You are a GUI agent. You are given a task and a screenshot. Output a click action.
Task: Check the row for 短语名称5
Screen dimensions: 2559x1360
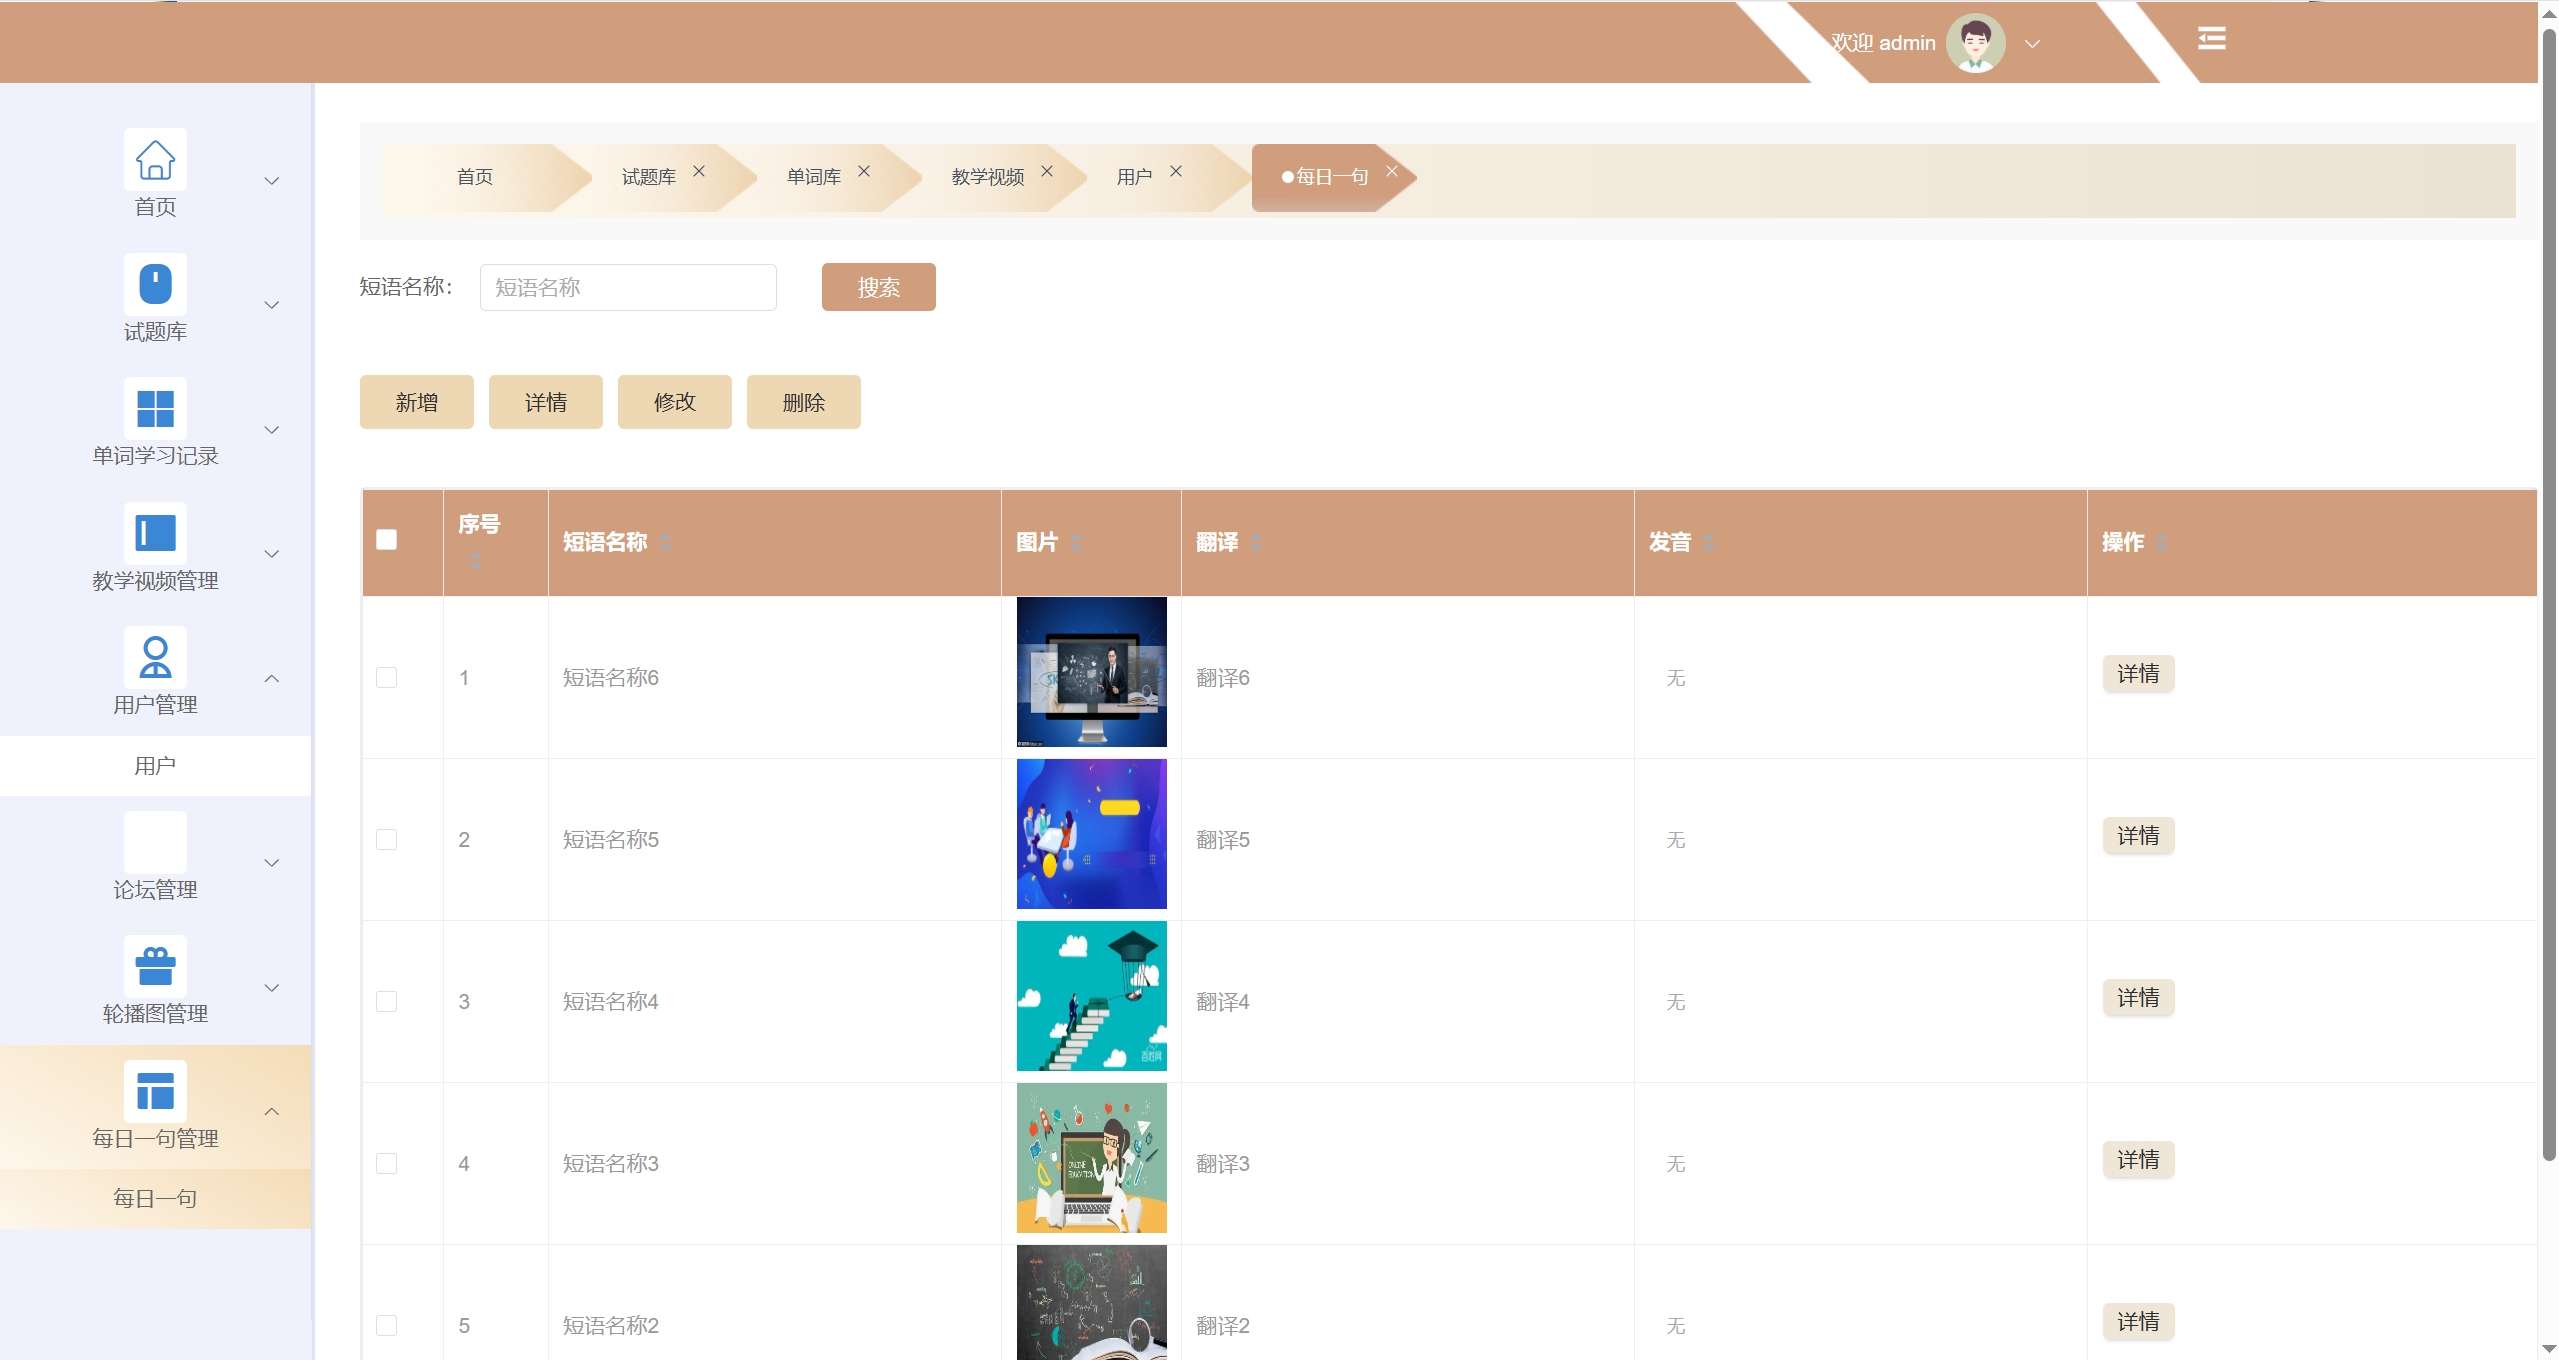[387, 839]
